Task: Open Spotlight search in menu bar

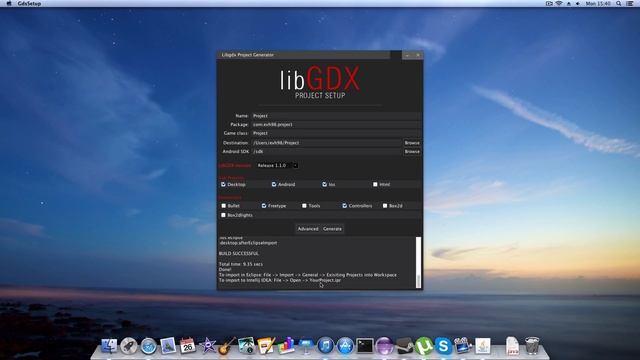Action: pos(619,3)
